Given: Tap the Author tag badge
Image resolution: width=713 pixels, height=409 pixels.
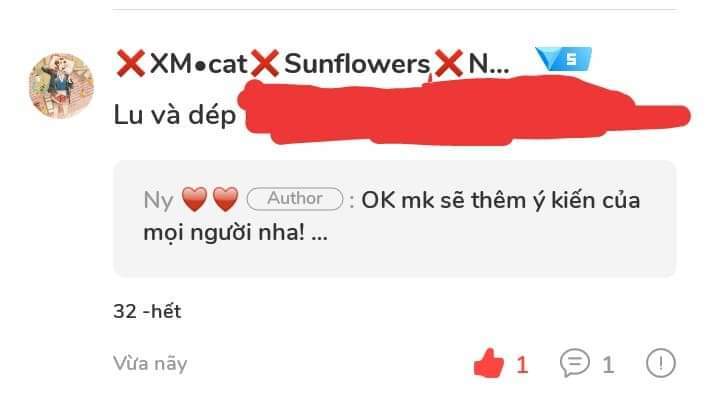Looking at the screenshot, I should tap(295, 199).
